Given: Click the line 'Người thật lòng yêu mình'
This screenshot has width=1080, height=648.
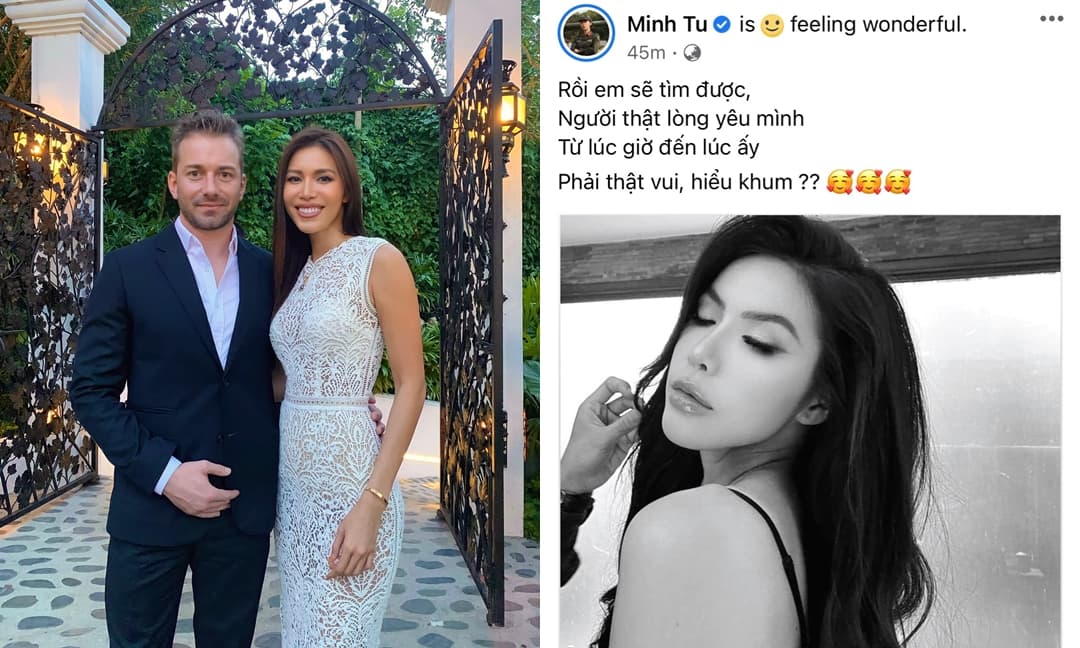Looking at the screenshot, I should pos(681,119).
